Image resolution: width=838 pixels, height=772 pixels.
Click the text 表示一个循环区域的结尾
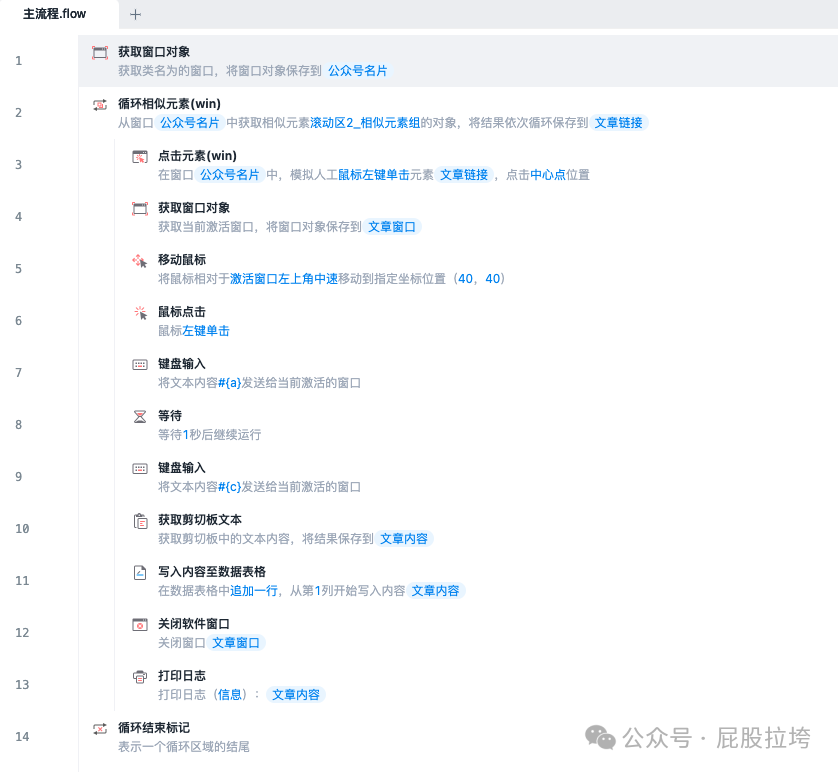pyautogui.click(x=184, y=747)
